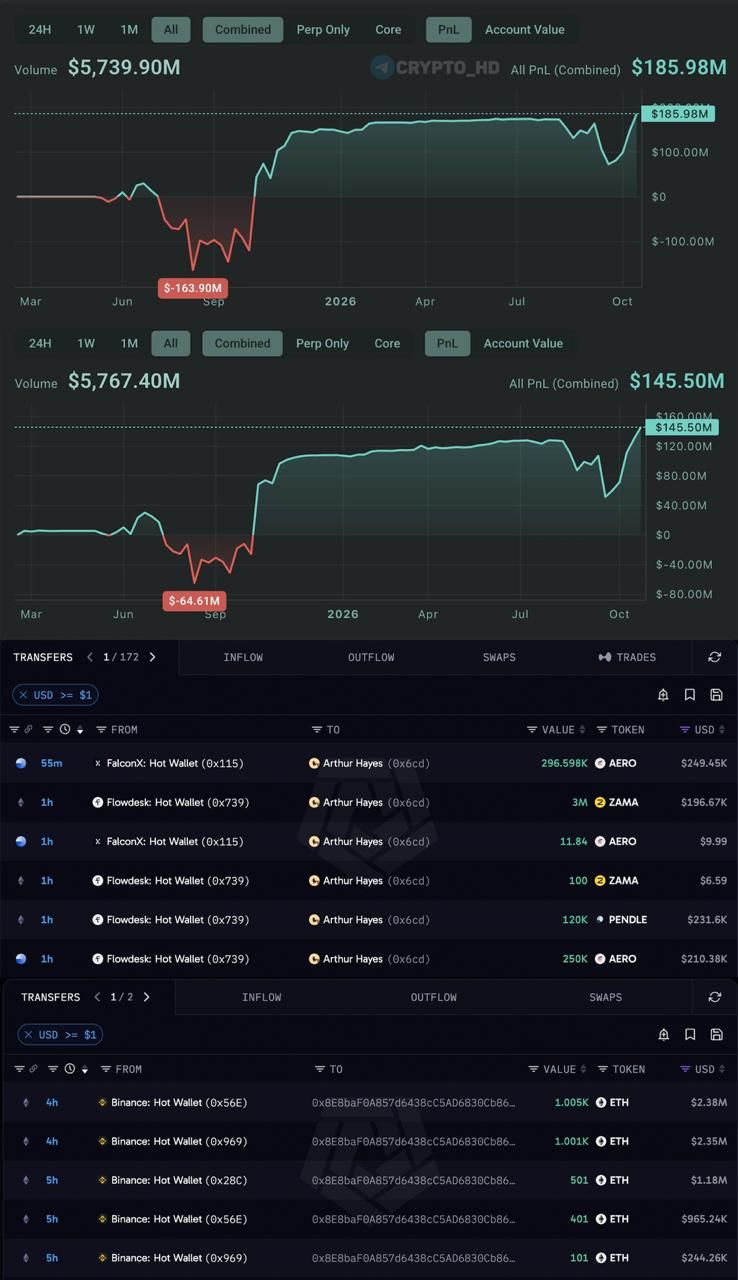Select 24H range on the $185.98M chart
The width and height of the screenshot is (738, 1280).
click(x=40, y=29)
